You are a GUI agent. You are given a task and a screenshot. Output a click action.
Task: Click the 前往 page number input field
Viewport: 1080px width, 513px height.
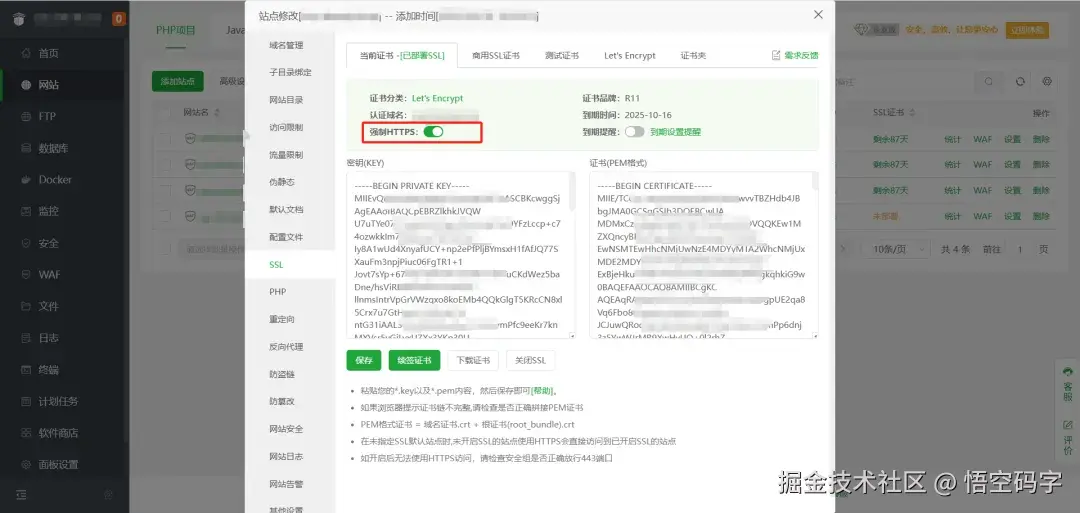1020,249
